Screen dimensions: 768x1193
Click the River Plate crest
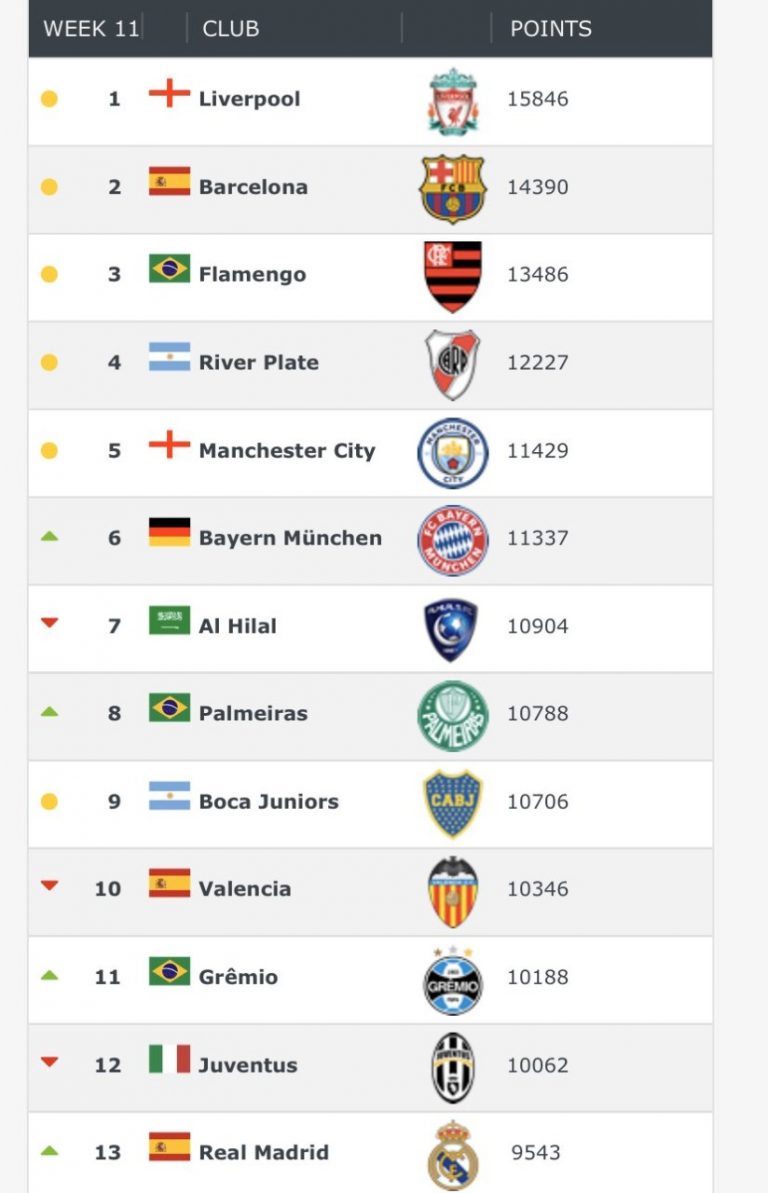(x=453, y=364)
